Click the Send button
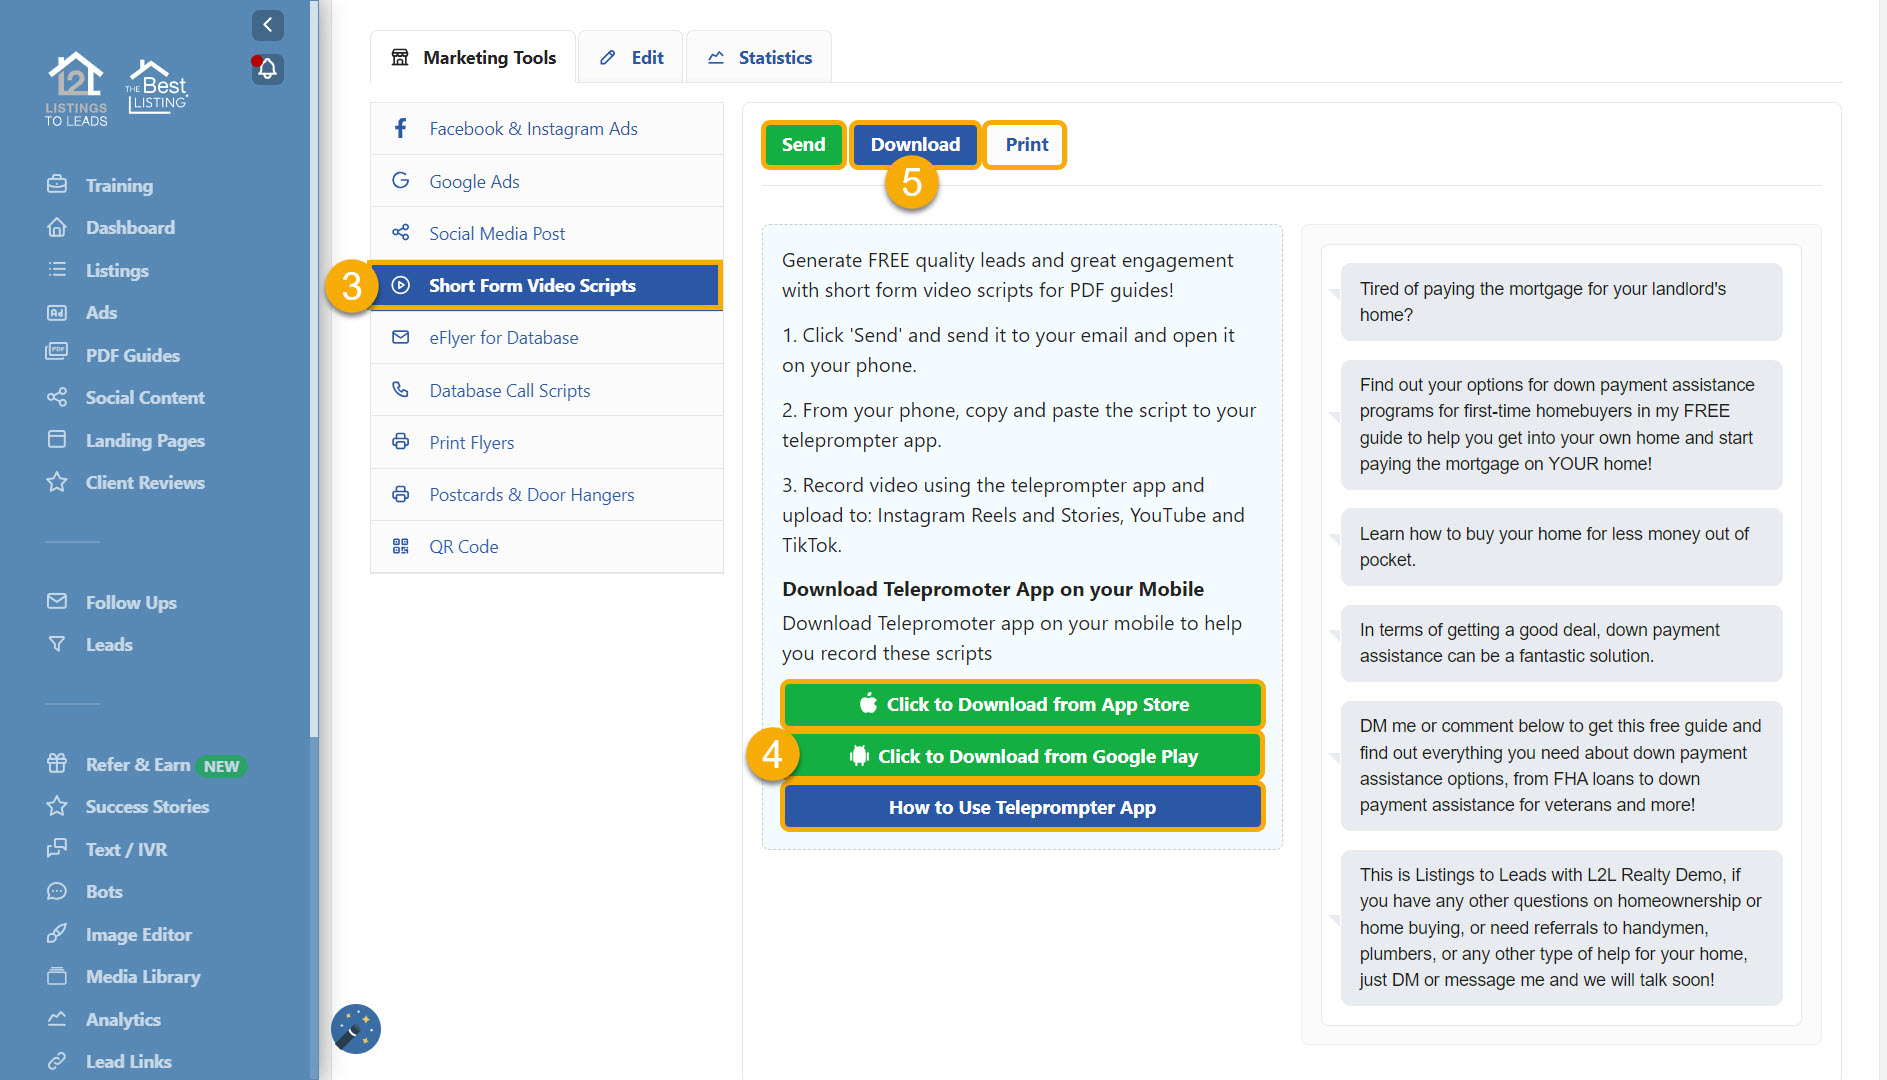This screenshot has width=1887, height=1080. 803,144
